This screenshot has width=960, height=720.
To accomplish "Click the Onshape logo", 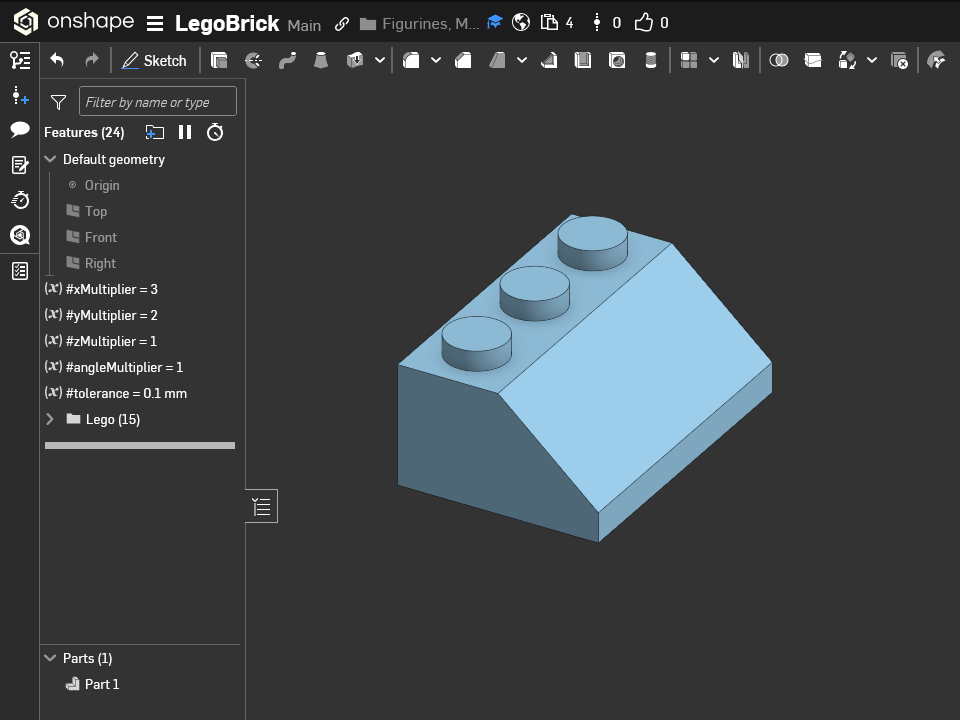I will coord(73,22).
